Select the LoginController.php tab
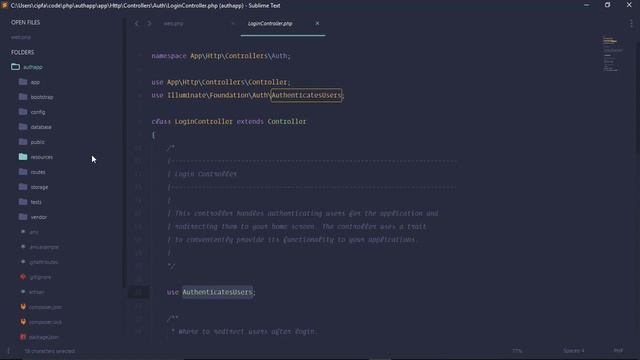Viewport: 640px width, 360px height. pos(270,24)
